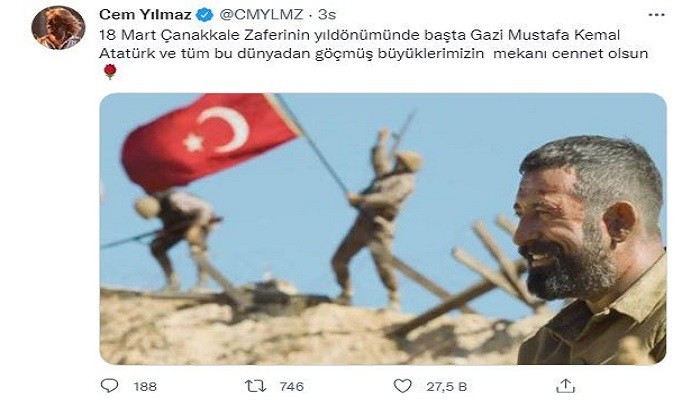
Task: Click the 188 replies count
Action: pos(145,386)
